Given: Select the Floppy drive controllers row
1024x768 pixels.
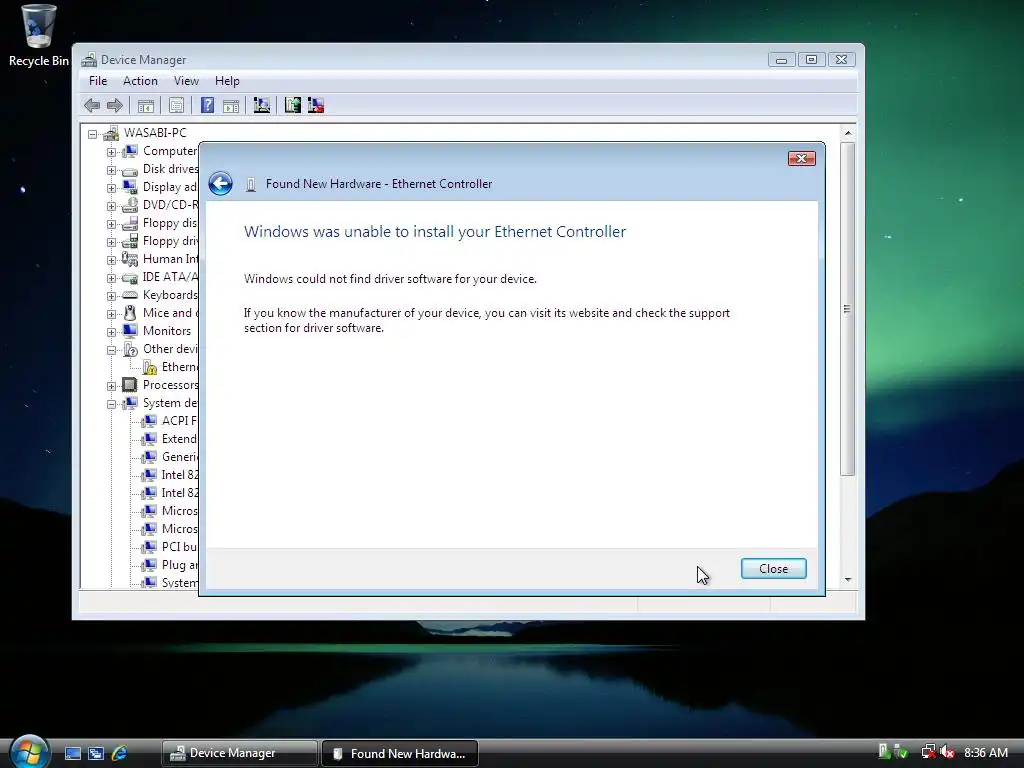Looking at the screenshot, I should [160, 241].
